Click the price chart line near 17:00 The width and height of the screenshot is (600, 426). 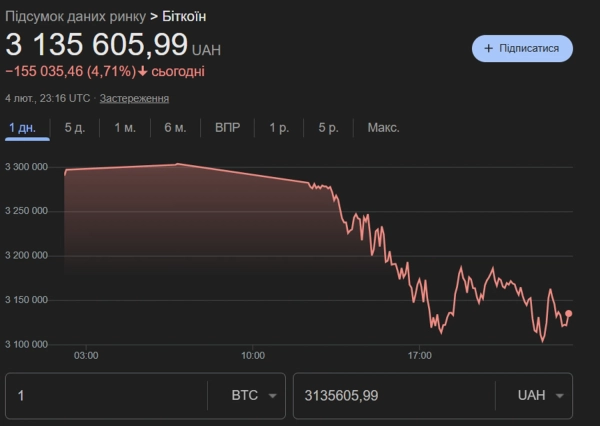pyautogui.click(x=420, y=288)
